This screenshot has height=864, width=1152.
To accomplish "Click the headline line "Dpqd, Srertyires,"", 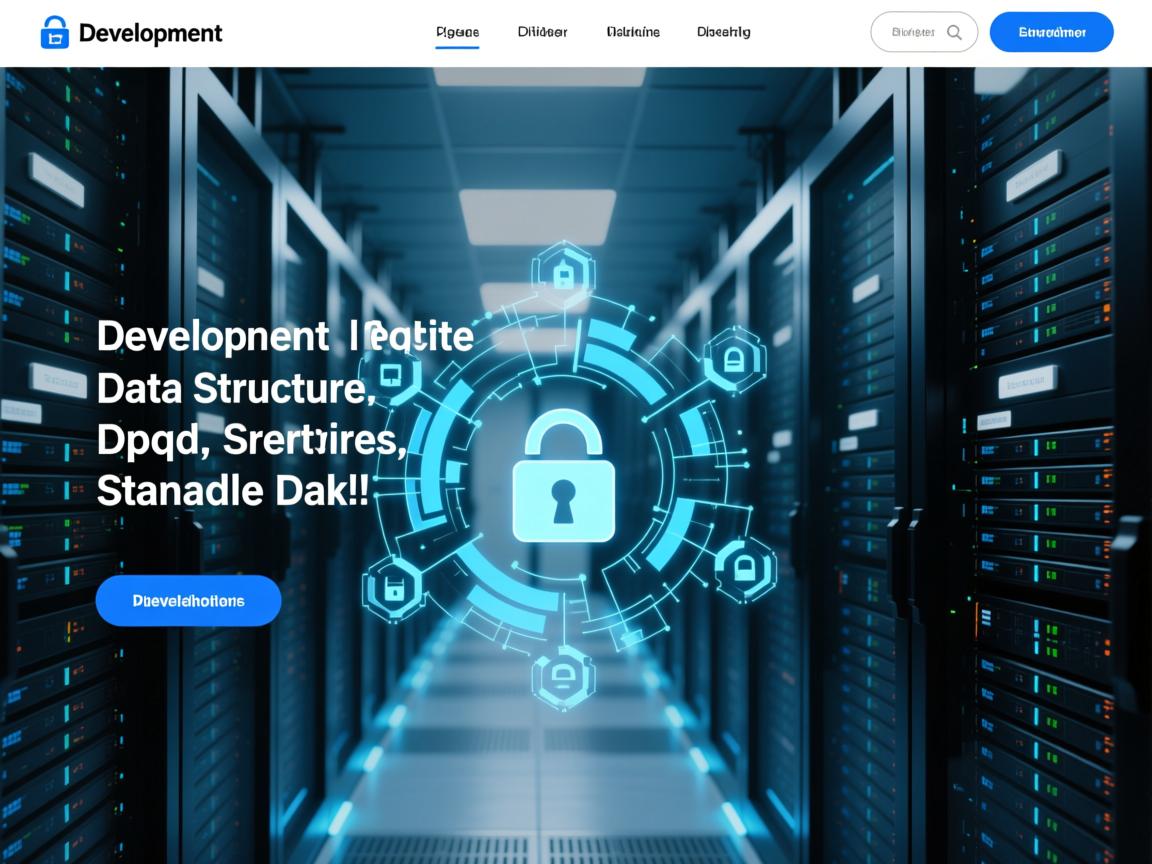I will pyautogui.click(x=251, y=440).
